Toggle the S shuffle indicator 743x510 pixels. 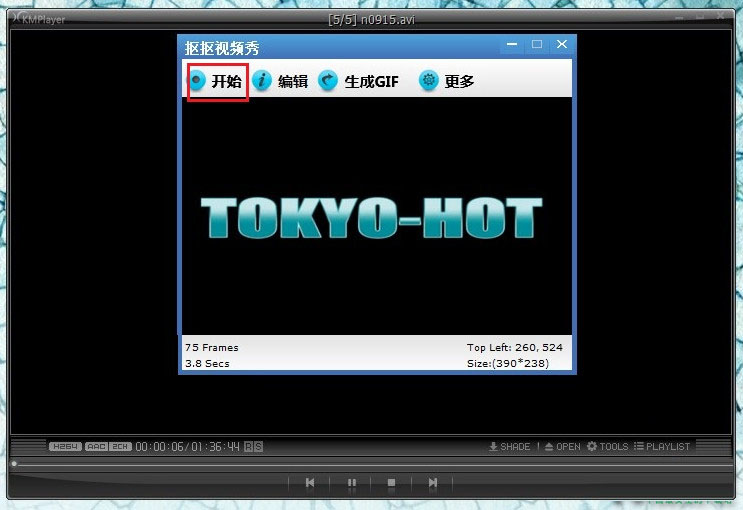click(258, 446)
